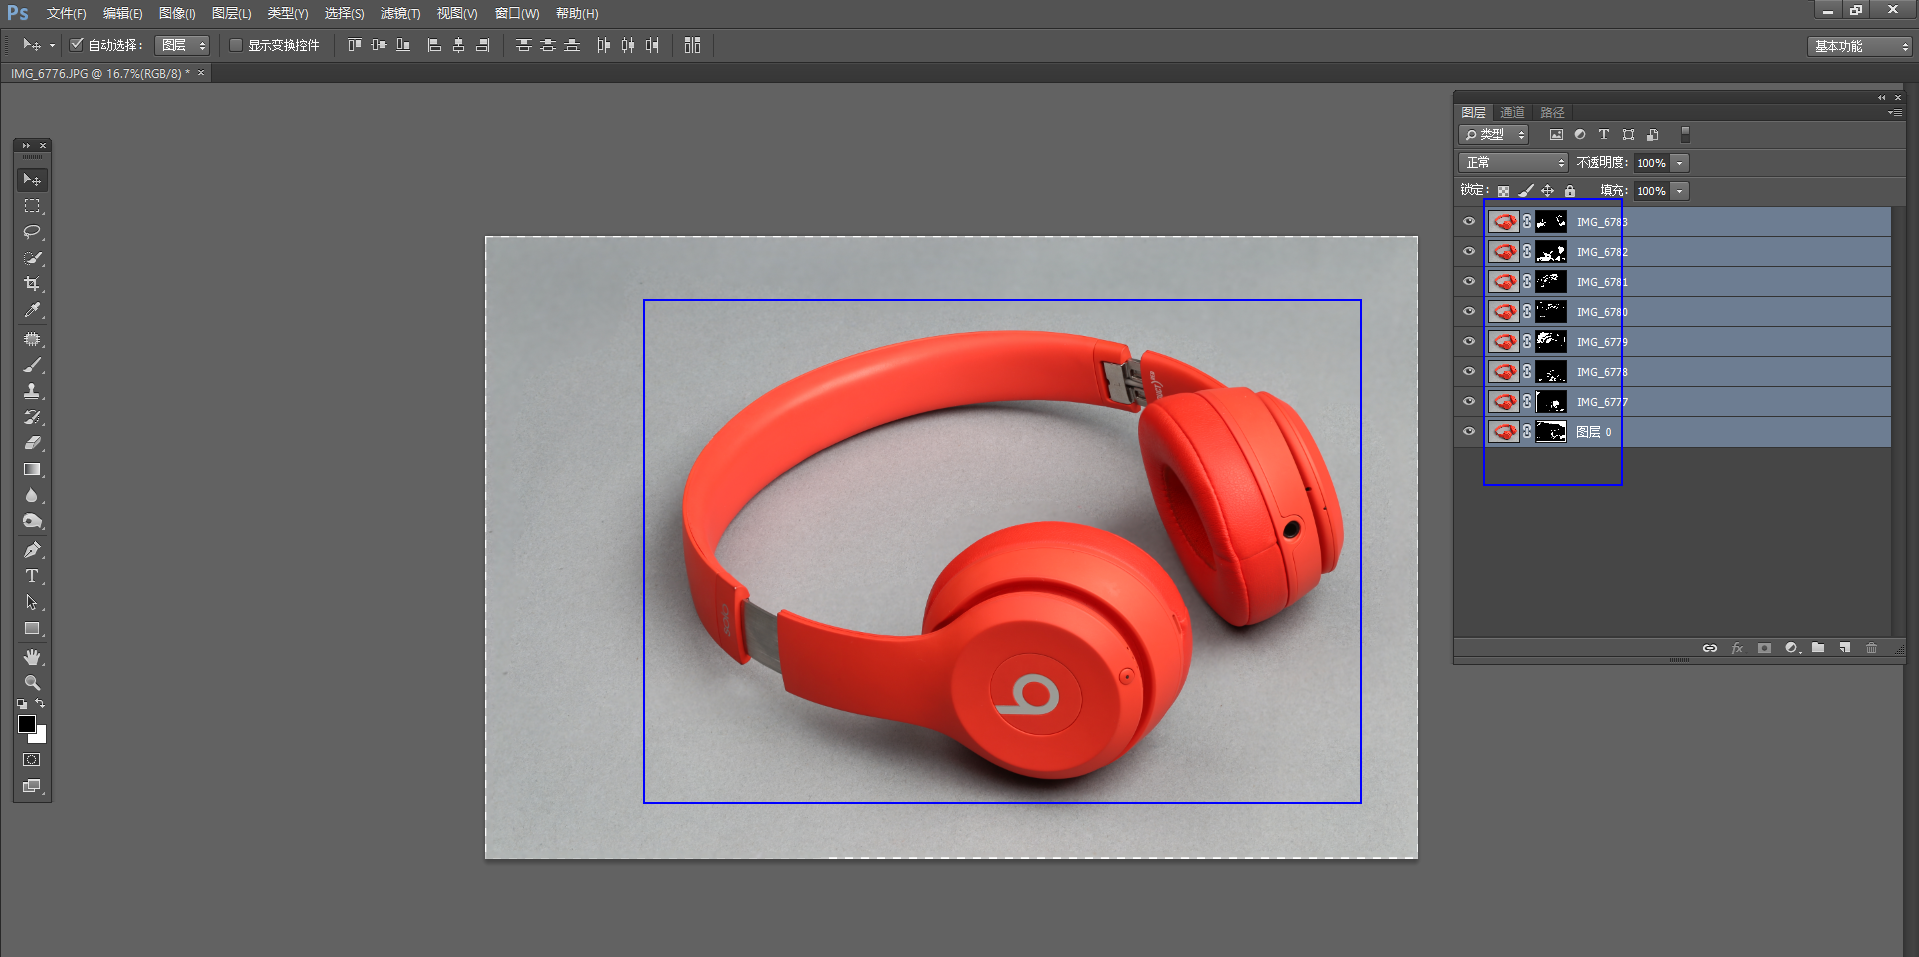Viewport: 1919px width, 957px height.
Task: Create a new fill or adjustment layer
Action: tap(1792, 648)
